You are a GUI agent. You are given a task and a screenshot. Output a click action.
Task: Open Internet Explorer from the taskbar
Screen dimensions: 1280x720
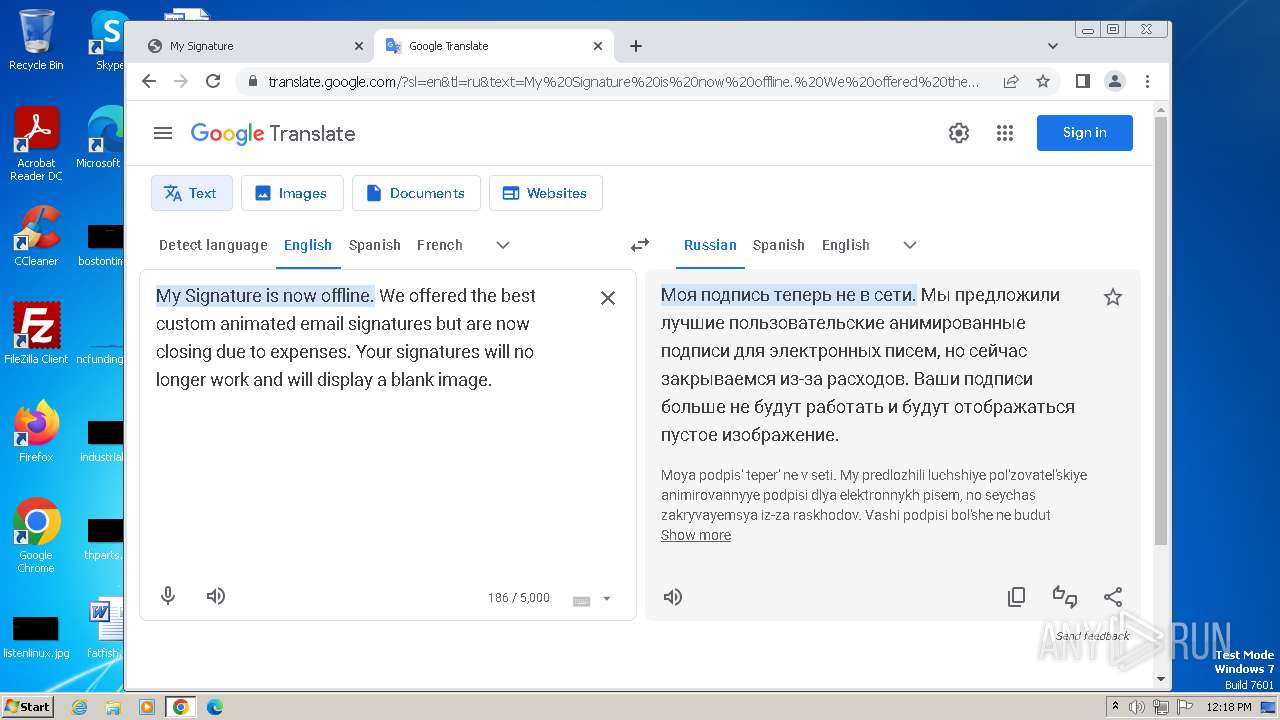[x=79, y=707]
